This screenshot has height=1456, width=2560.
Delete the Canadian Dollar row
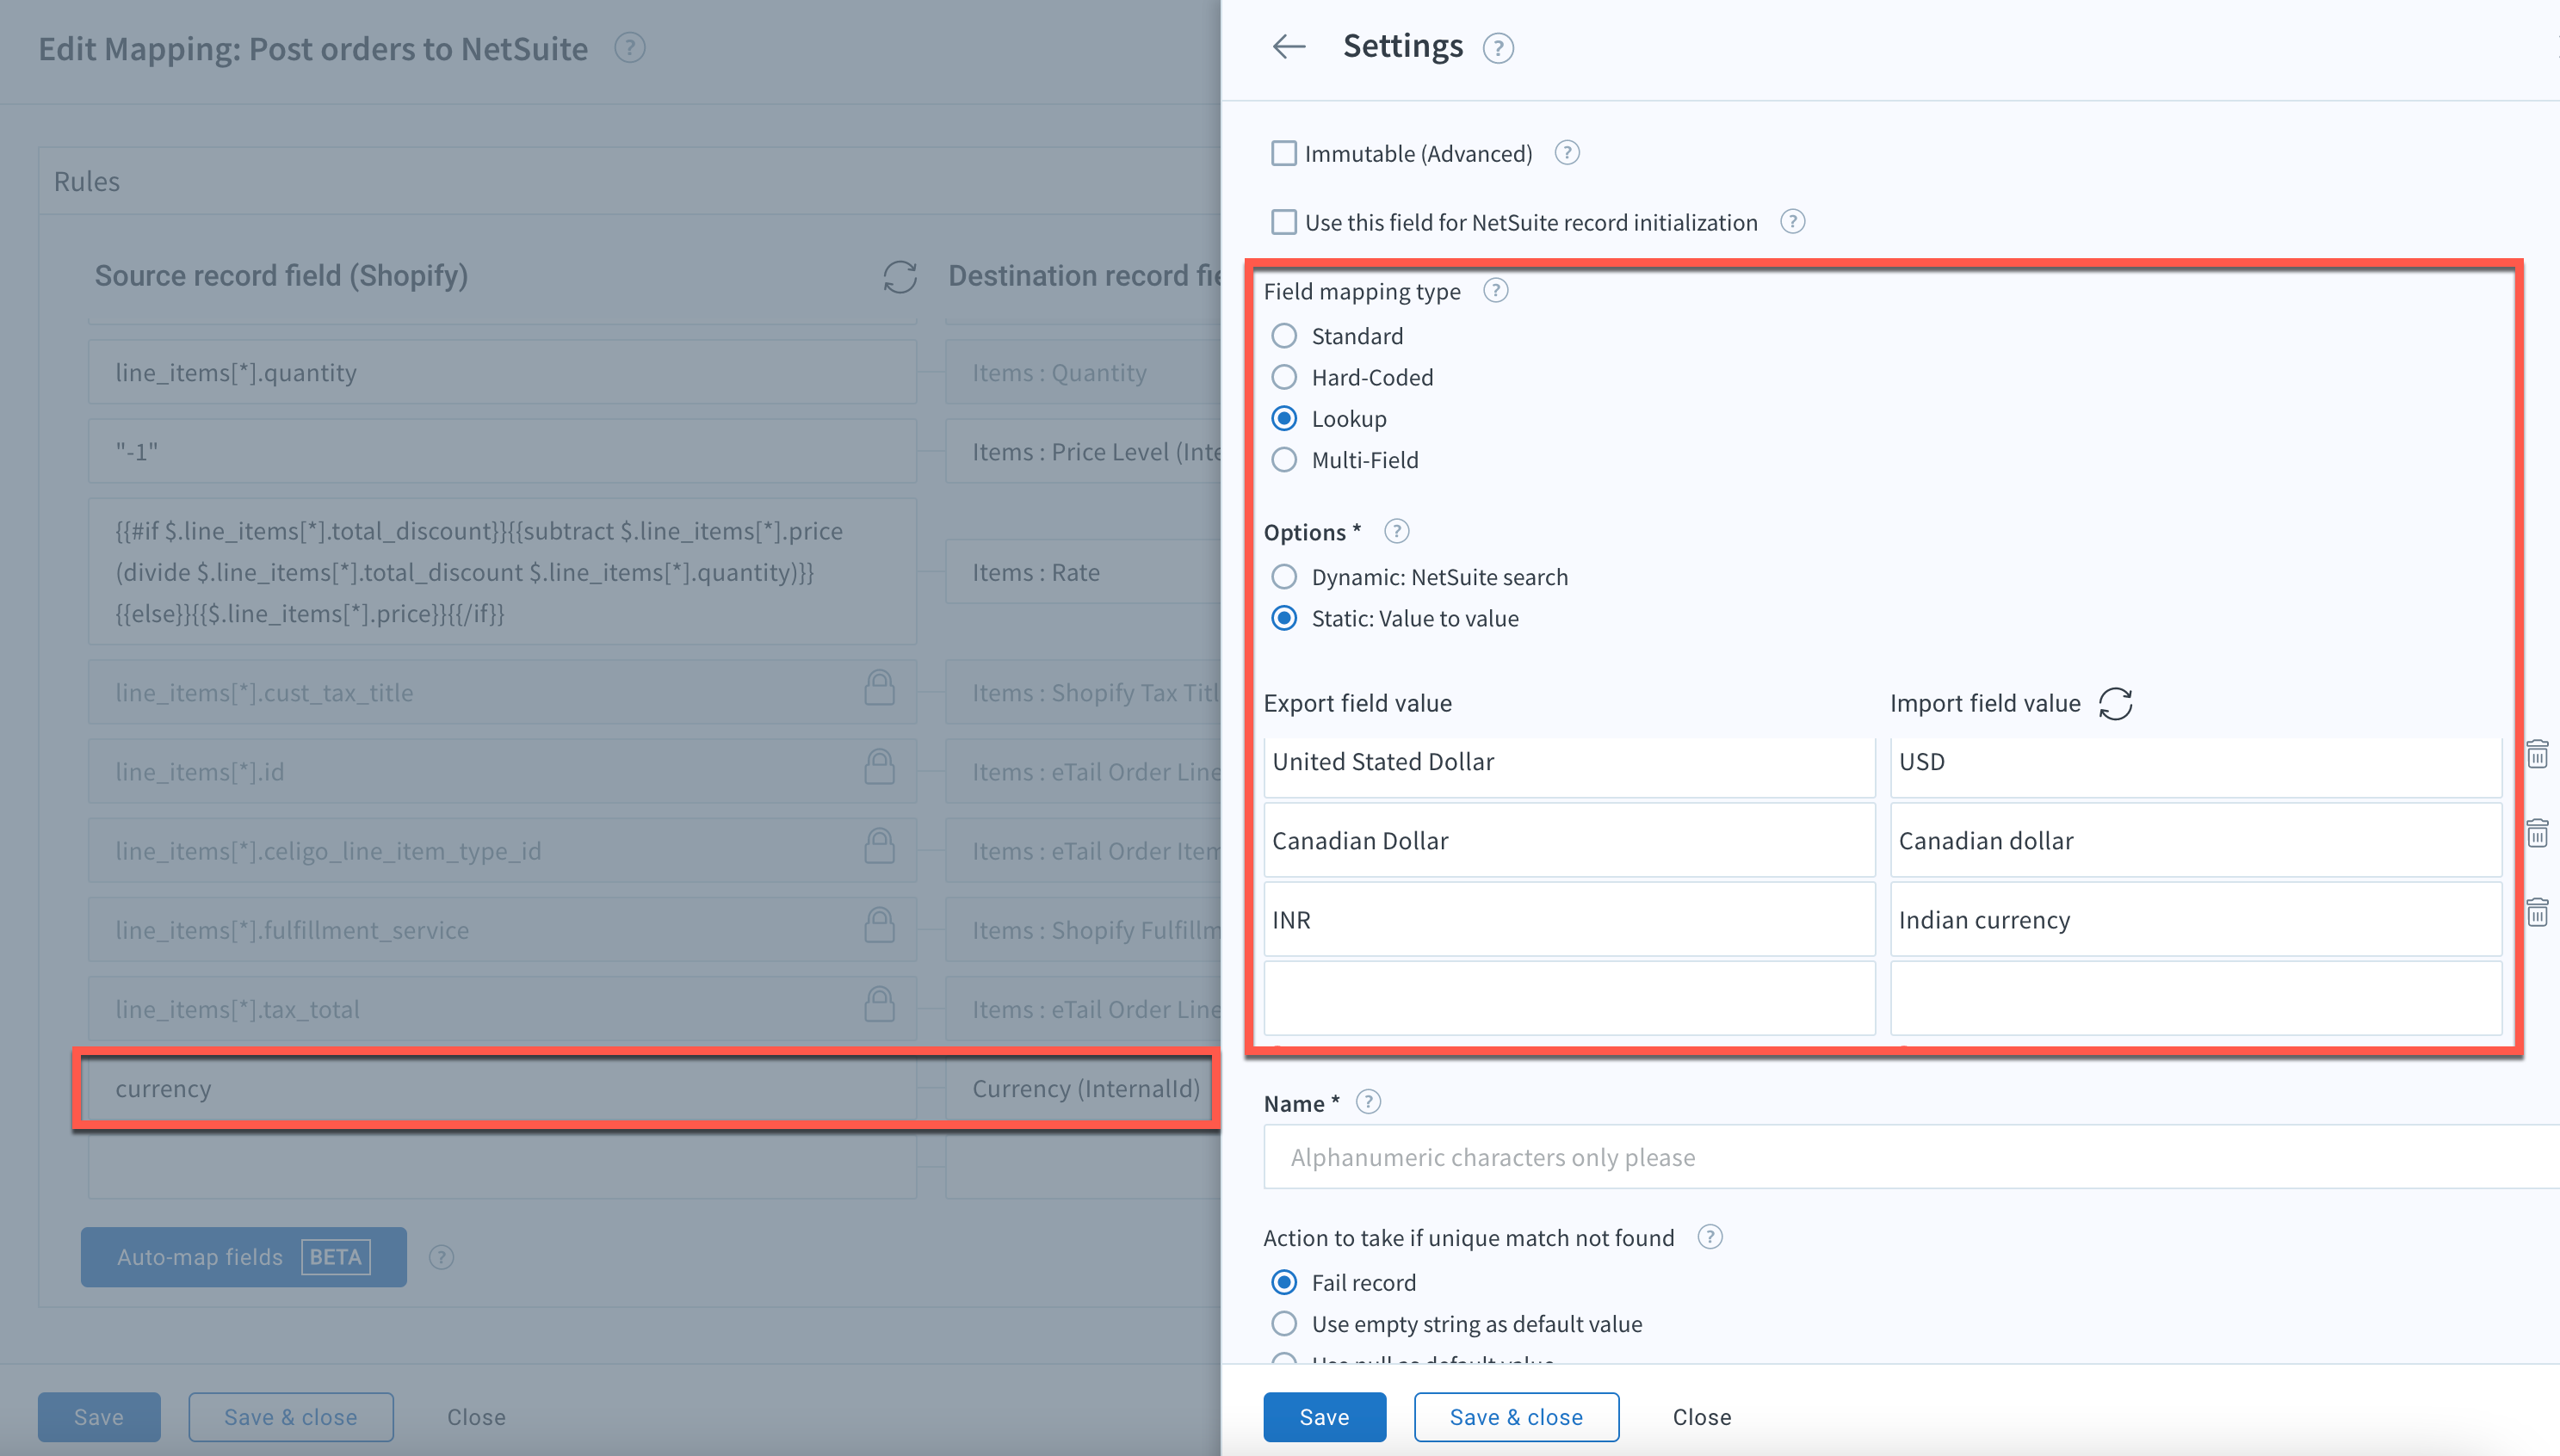pyautogui.click(x=2537, y=833)
